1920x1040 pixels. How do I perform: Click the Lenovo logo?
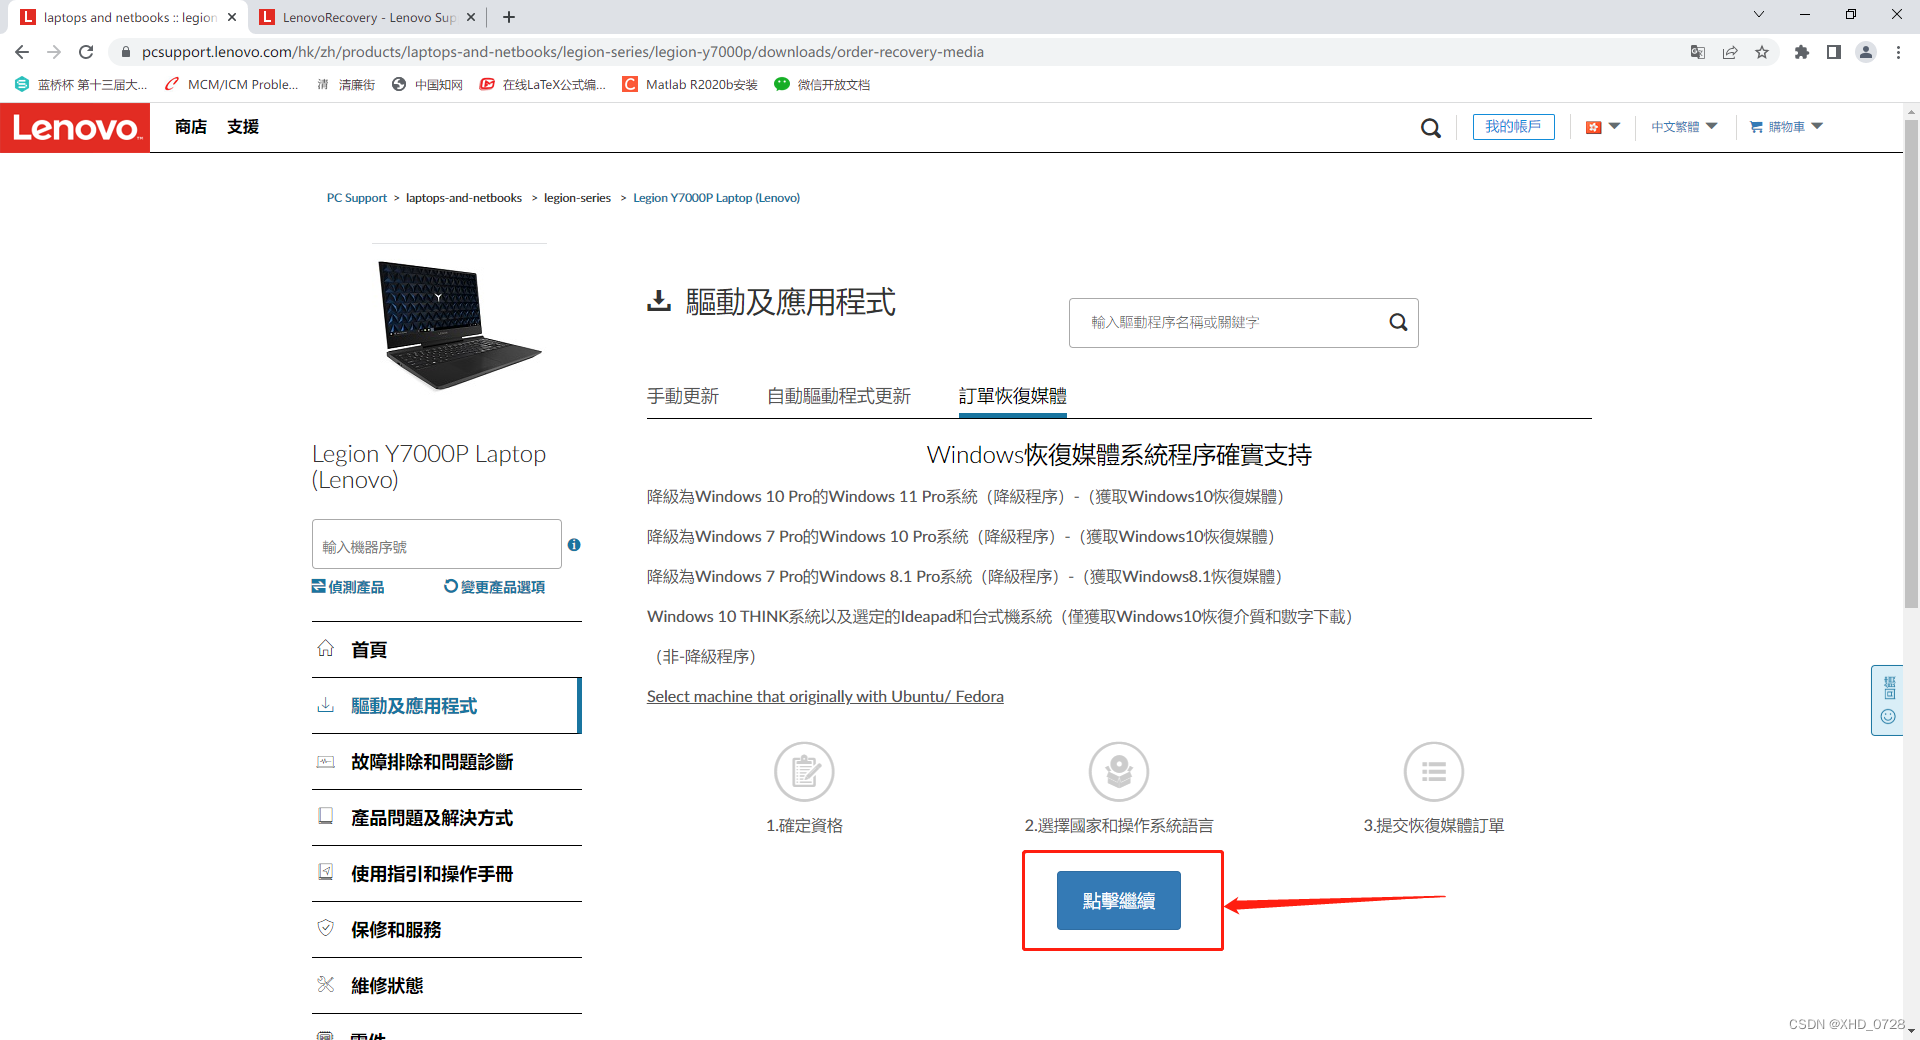[75, 128]
